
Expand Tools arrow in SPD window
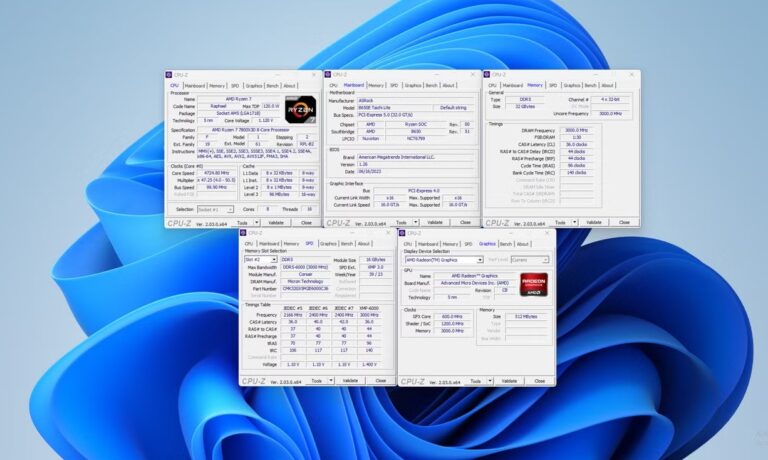[331, 381]
